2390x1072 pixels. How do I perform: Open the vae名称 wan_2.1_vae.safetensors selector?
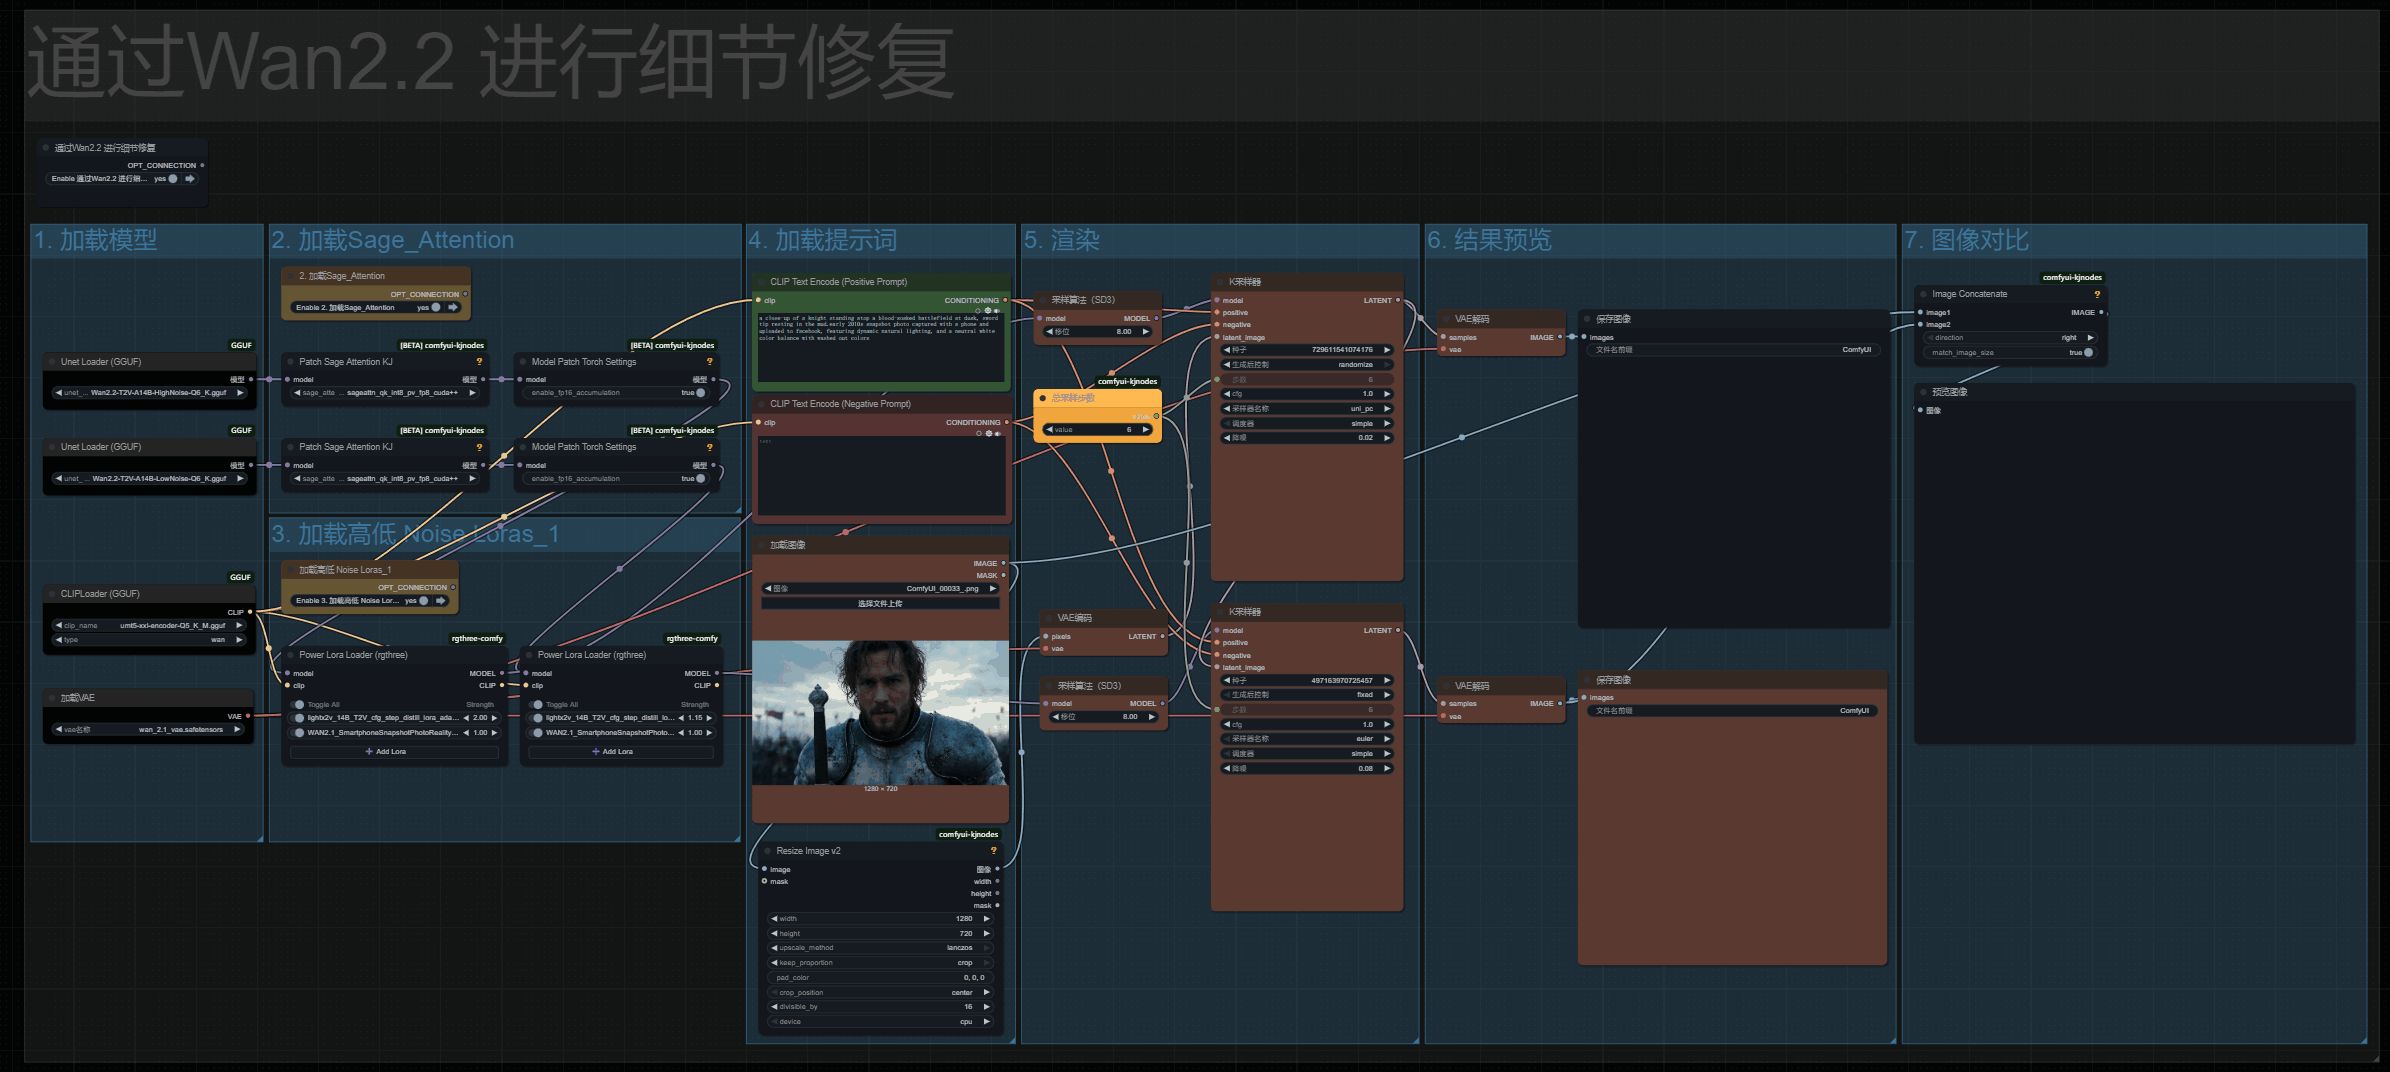[x=148, y=730]
